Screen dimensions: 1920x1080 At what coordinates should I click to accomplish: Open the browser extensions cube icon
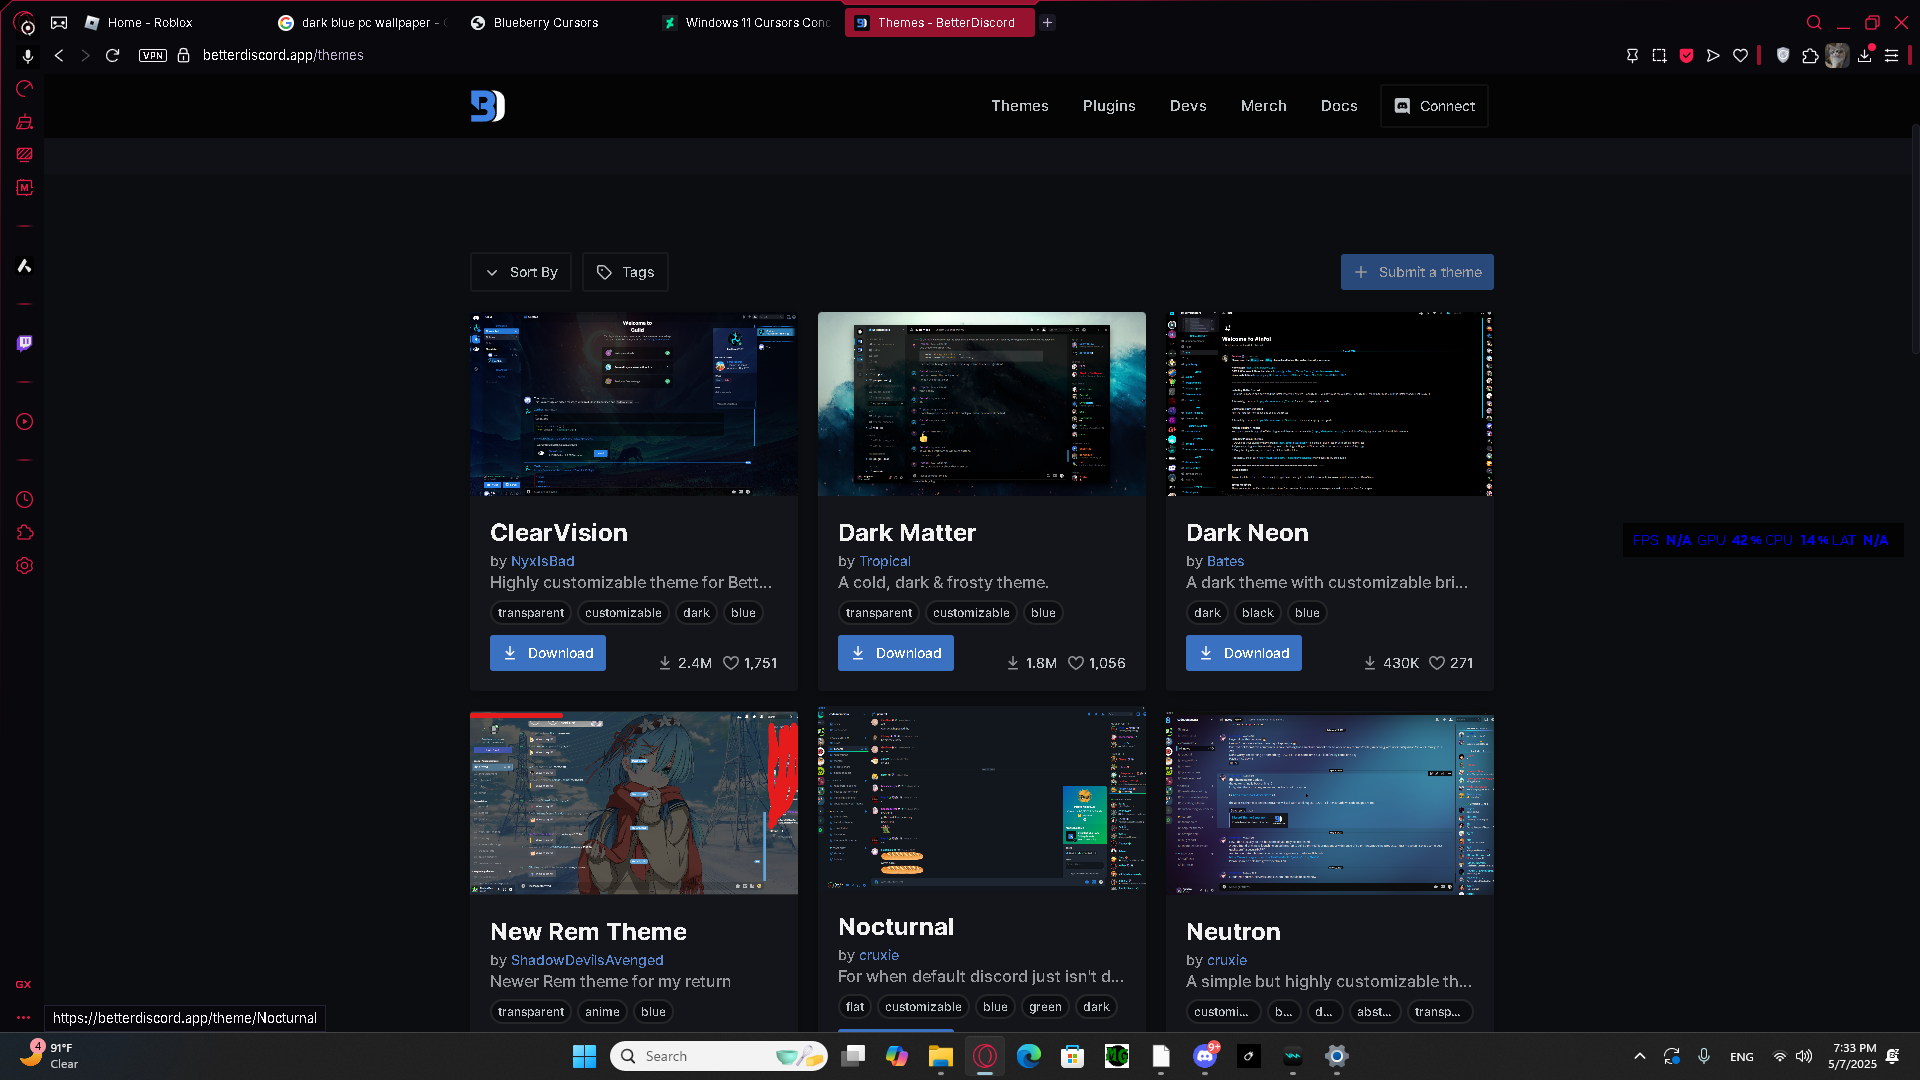1810,56
